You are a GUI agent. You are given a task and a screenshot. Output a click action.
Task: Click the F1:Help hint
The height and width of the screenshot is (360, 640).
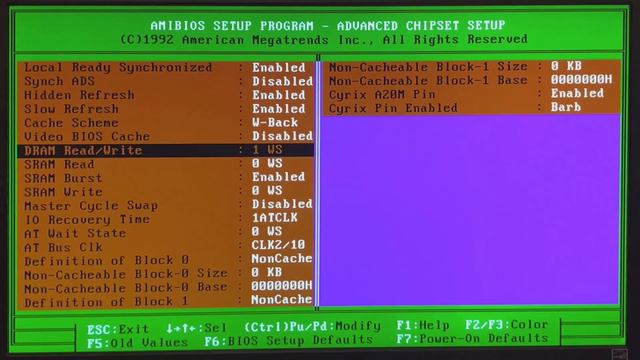[x=423, y=325]
